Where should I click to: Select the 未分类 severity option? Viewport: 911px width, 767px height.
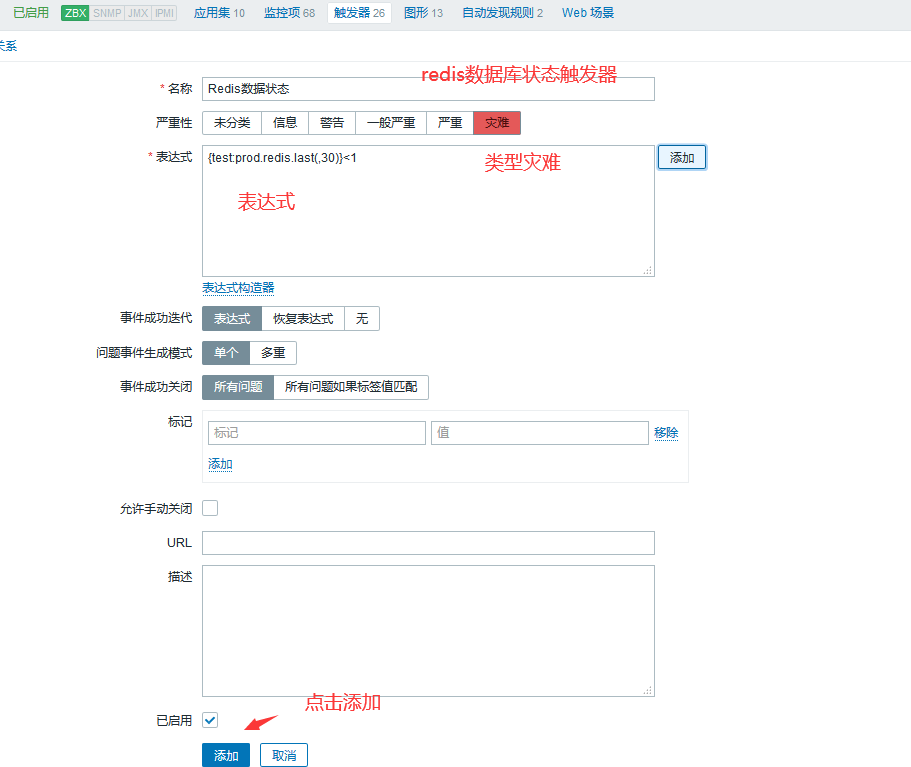[x=232, y=122]
